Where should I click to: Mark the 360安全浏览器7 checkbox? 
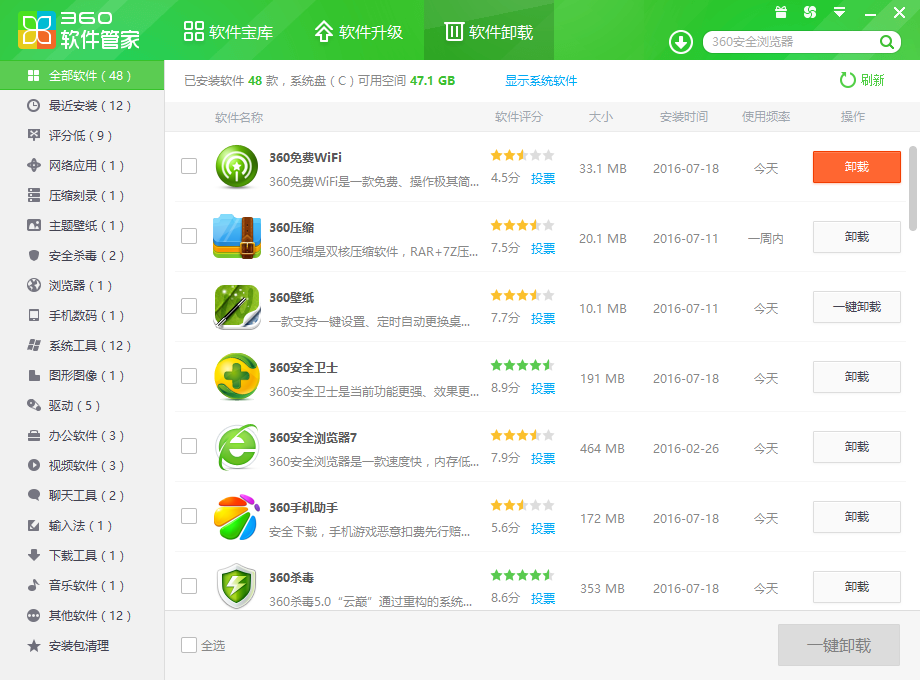(x=189, y=446)
